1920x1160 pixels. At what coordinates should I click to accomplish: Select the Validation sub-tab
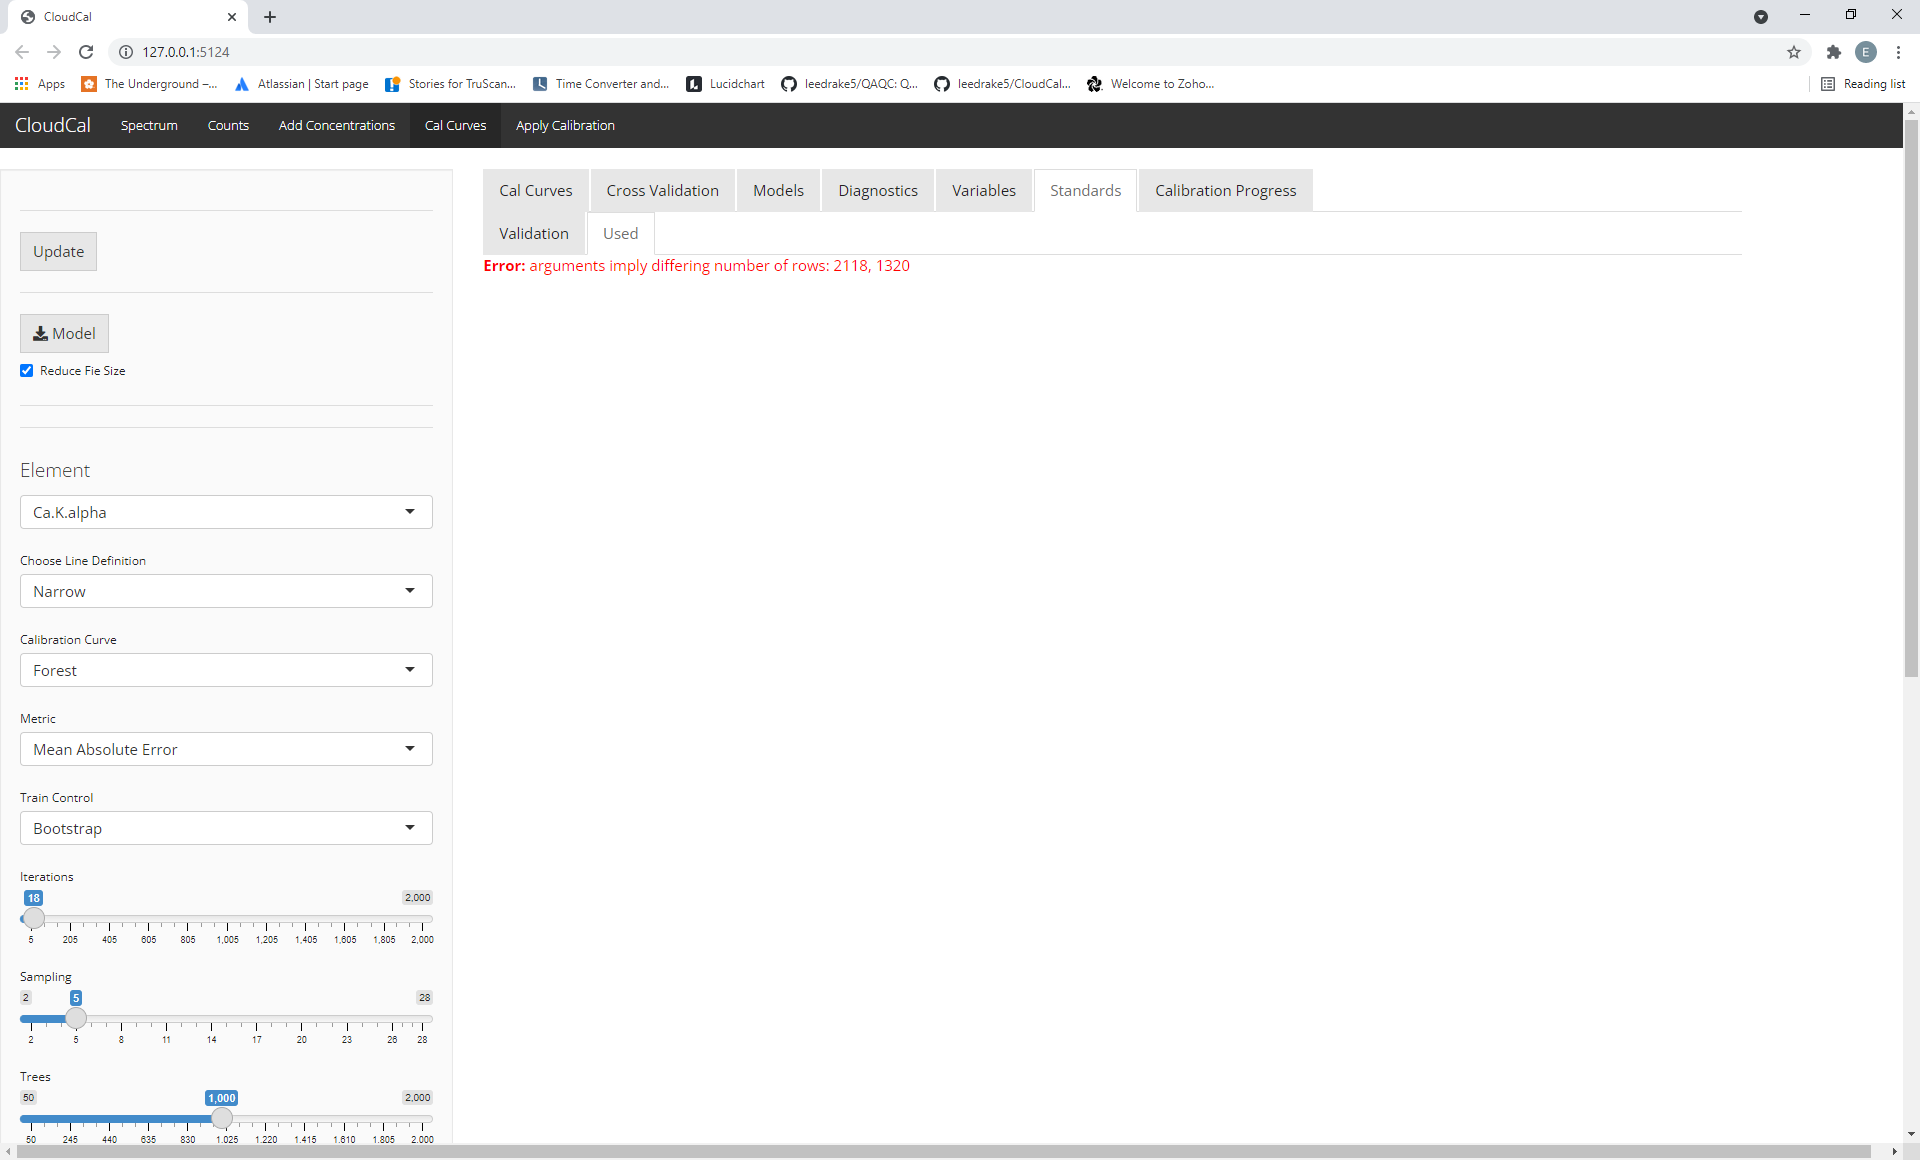pyautogui.click(x=533, y=233)
